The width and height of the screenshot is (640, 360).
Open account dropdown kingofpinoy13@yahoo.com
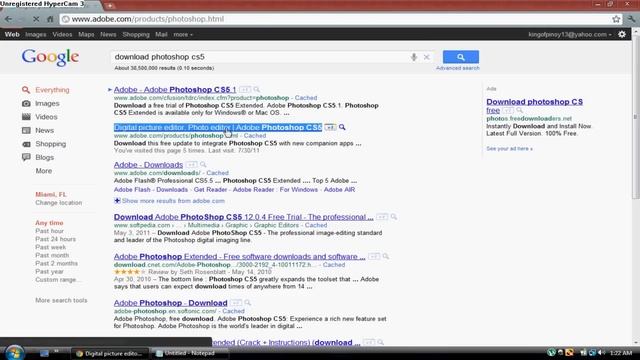(570, 34)
